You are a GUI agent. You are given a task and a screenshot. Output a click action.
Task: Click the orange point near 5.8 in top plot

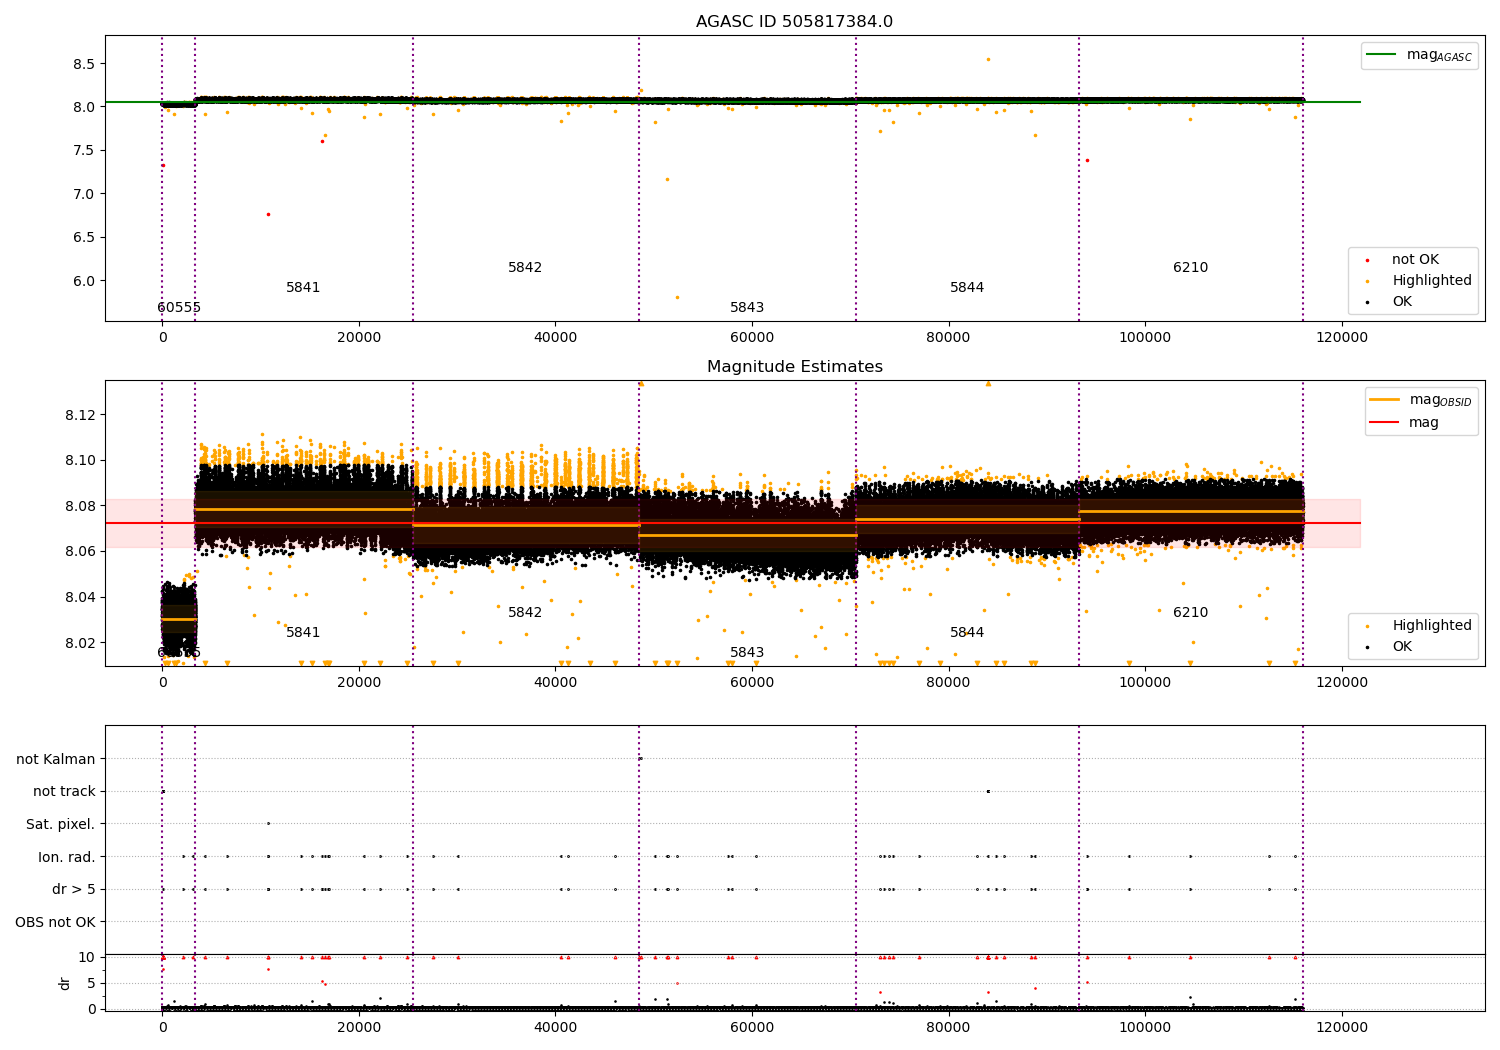click(x=677, y=297)
